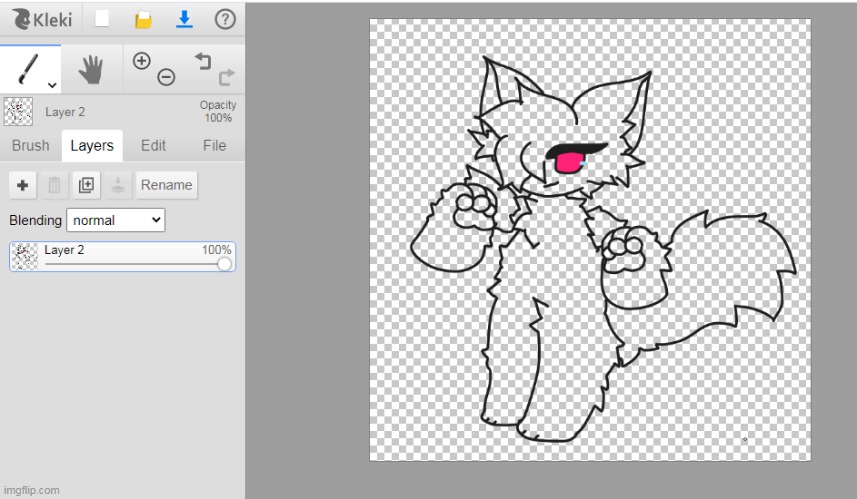This screenshot has width=857, height=499.
Task: Redo the last undone action
Action: [226, 77]
